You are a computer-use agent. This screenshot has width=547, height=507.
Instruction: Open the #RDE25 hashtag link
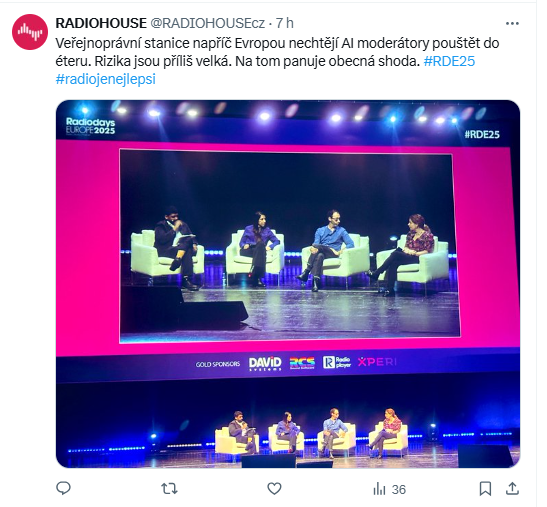point(449,61)
